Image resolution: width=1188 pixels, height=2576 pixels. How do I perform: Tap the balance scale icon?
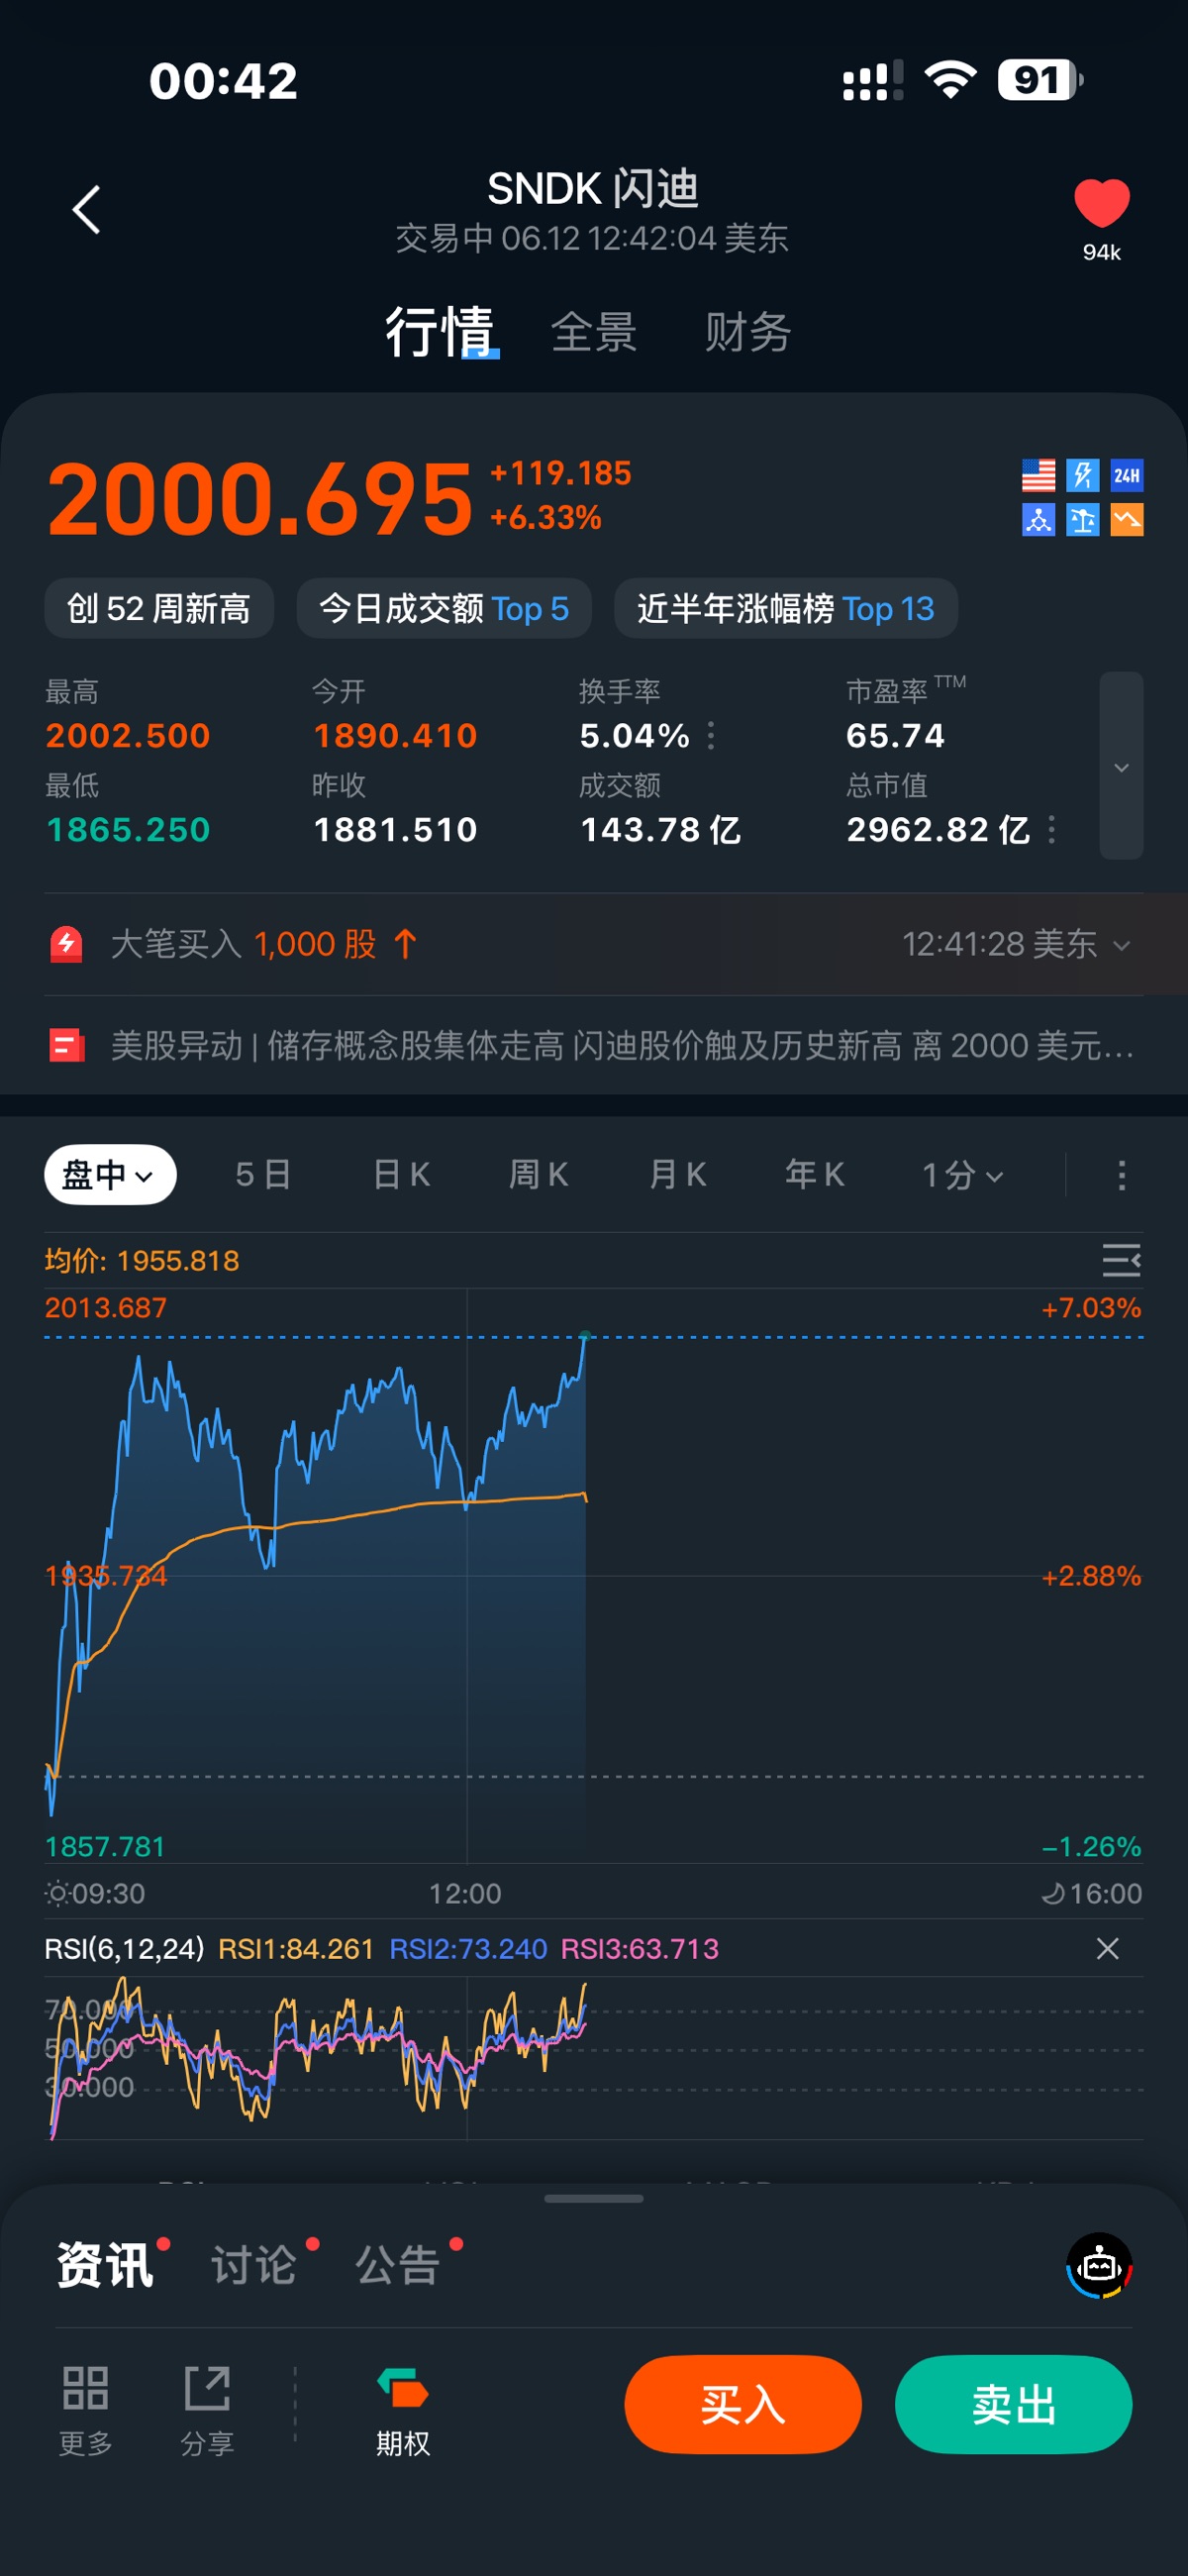point(1083,520)
